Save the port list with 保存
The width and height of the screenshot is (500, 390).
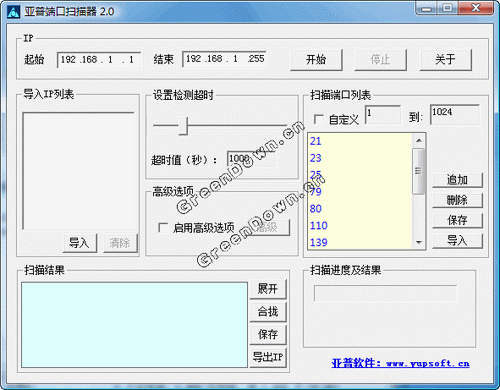point(457,220)
